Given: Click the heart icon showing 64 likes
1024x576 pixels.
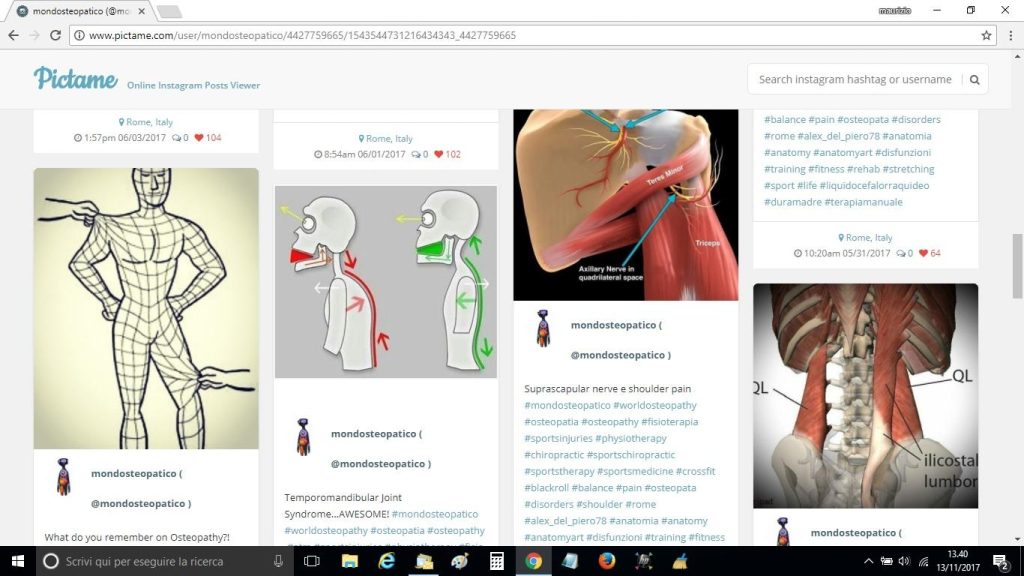Looking at the screenshot, I should [924, 253].
